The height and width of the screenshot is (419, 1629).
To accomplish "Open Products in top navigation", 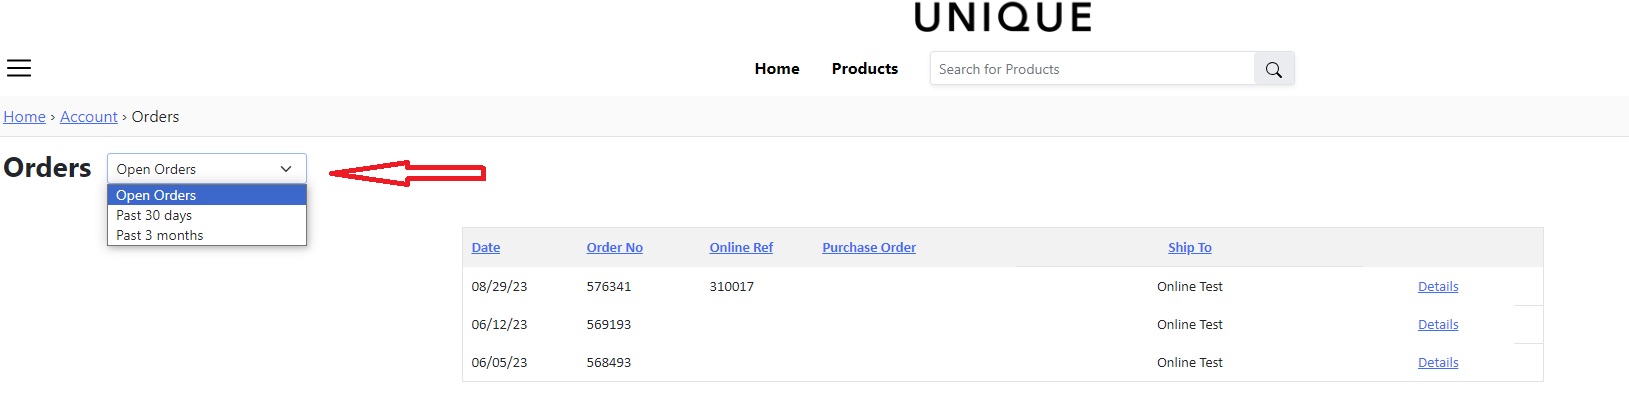I will 864,69.
